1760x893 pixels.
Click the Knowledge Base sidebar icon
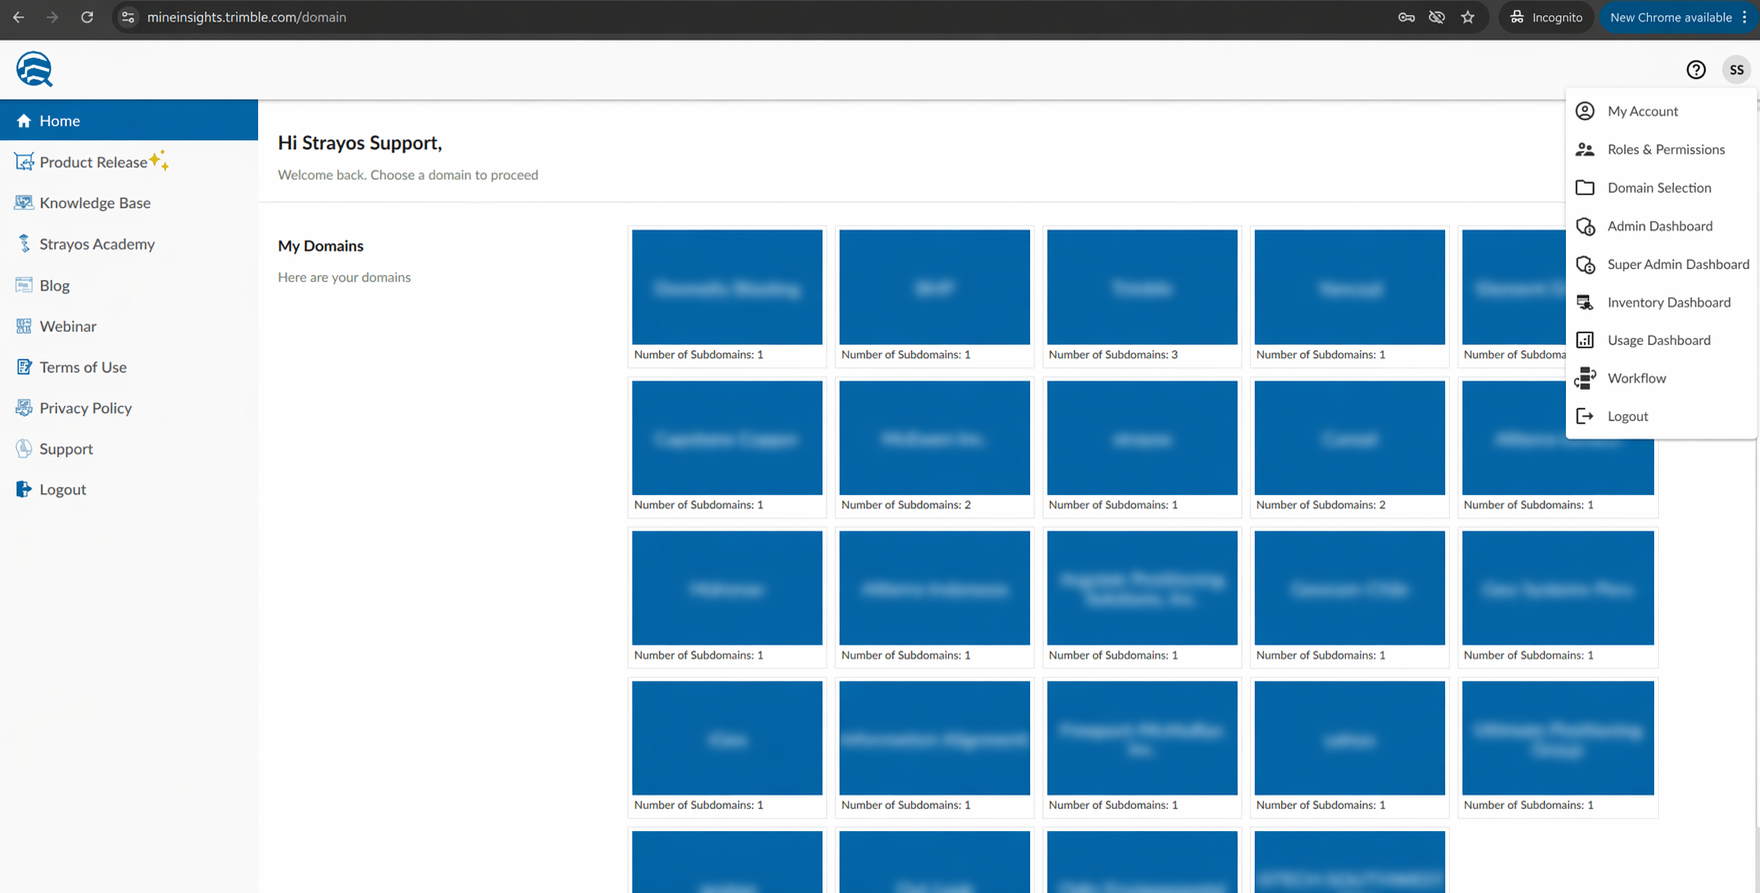pyautogui.click(x=24, y=203)
